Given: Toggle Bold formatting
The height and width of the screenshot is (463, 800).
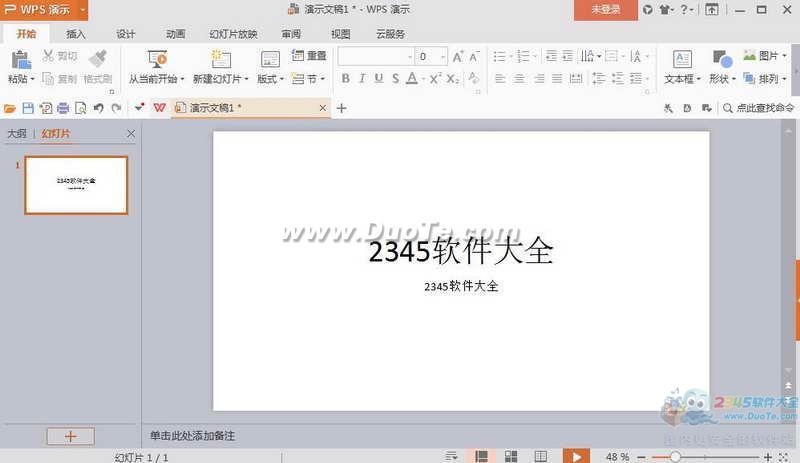Looking at the screenshot, I should (345, 79).
